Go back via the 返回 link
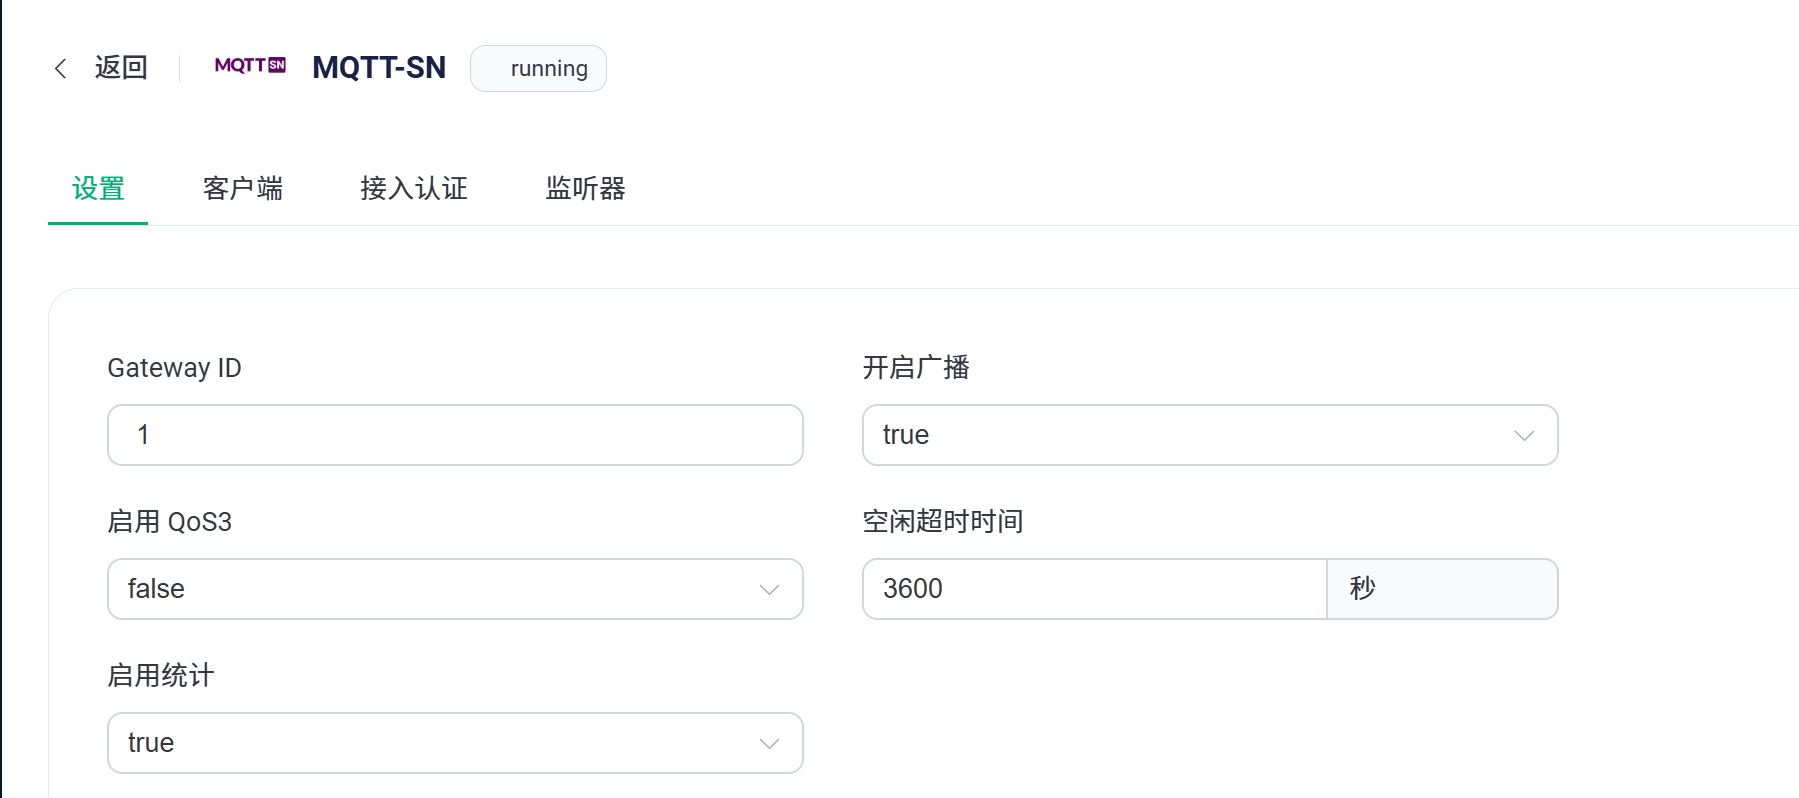The width and height of the screenshot is (1799, 798). (121, 67)
